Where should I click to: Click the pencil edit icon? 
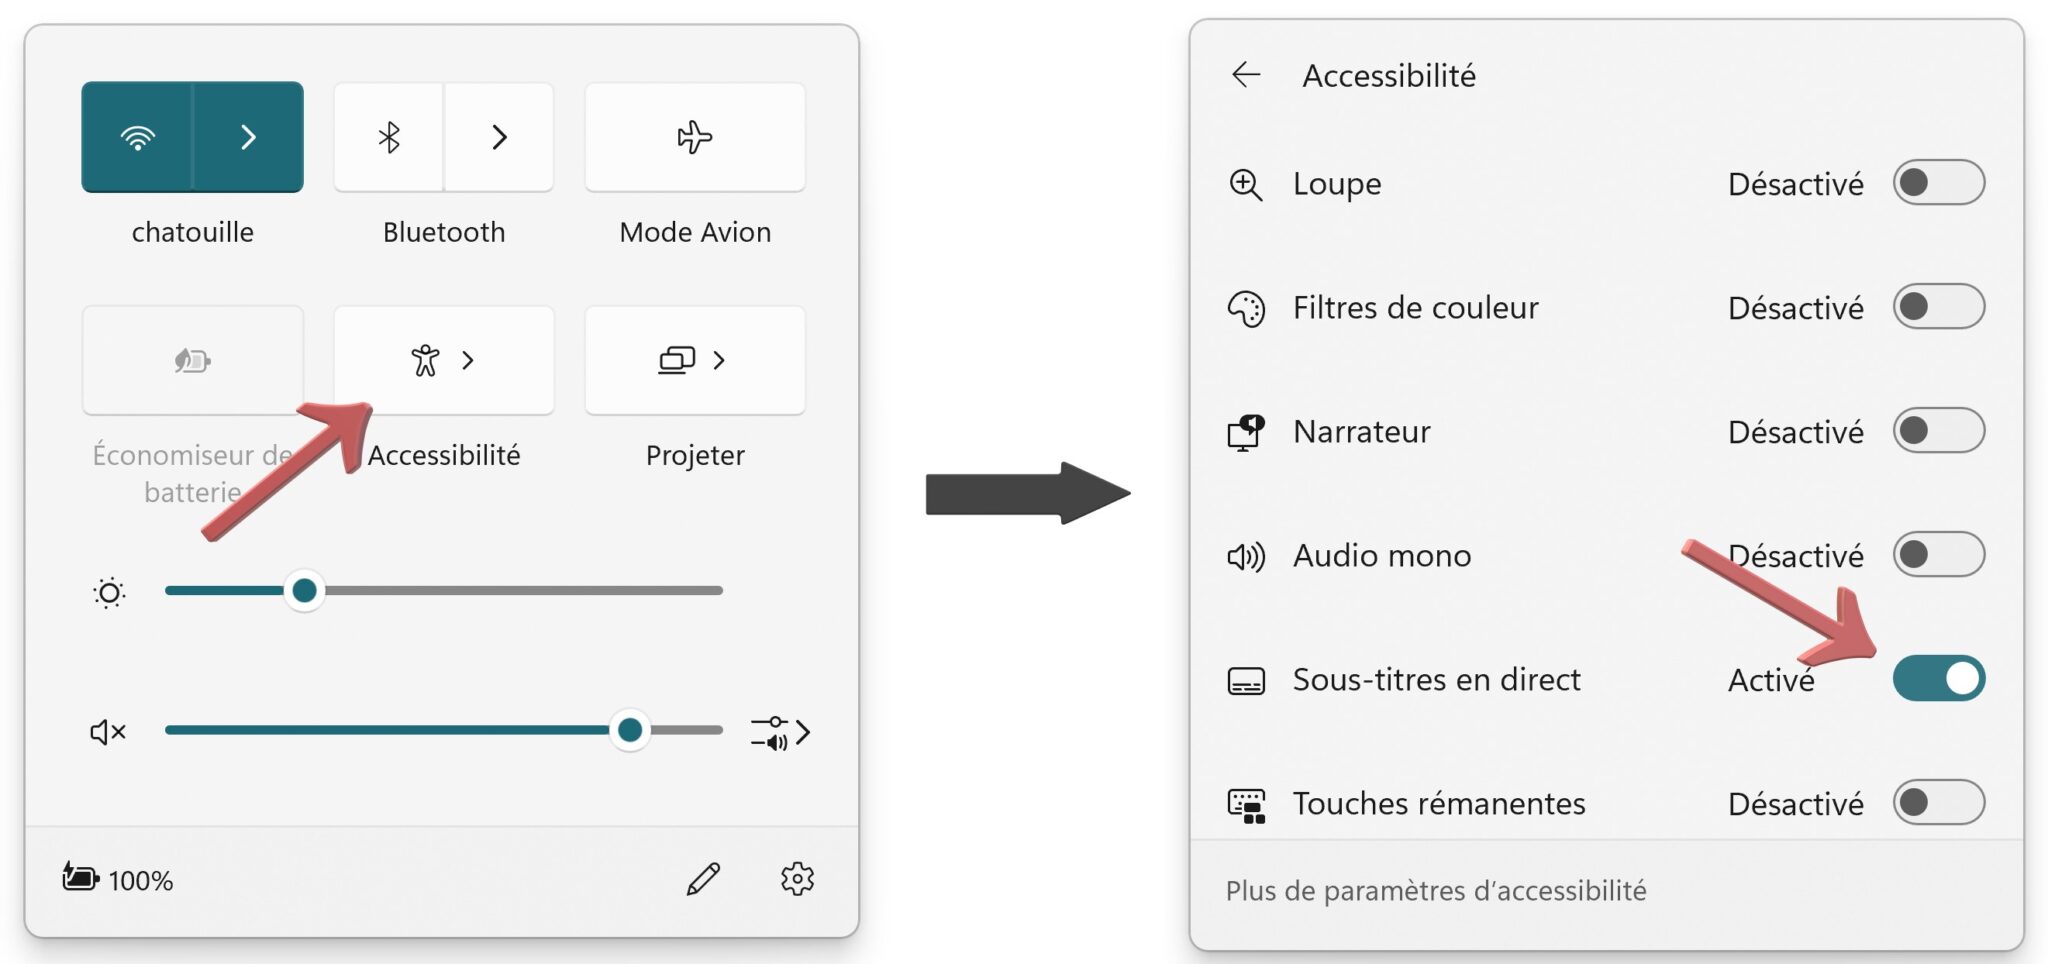(x=703, y=879)
